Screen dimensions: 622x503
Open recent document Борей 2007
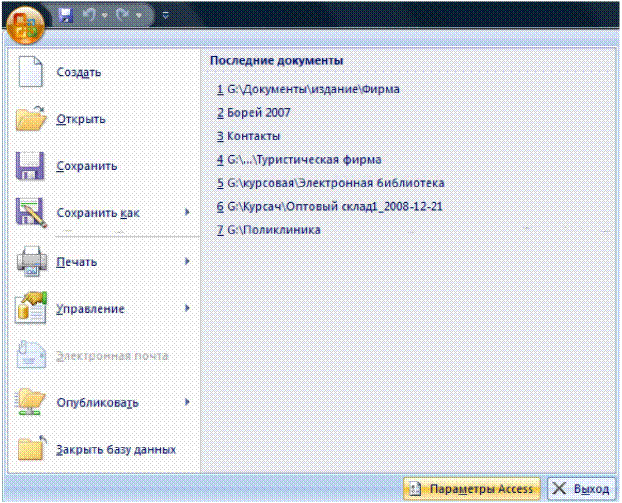pos(254,113)
